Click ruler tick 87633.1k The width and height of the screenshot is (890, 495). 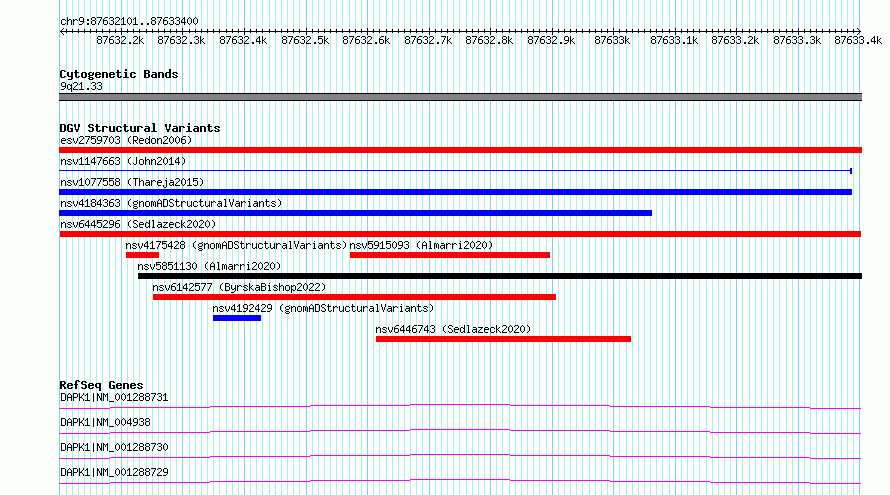(x=674, y=40)
